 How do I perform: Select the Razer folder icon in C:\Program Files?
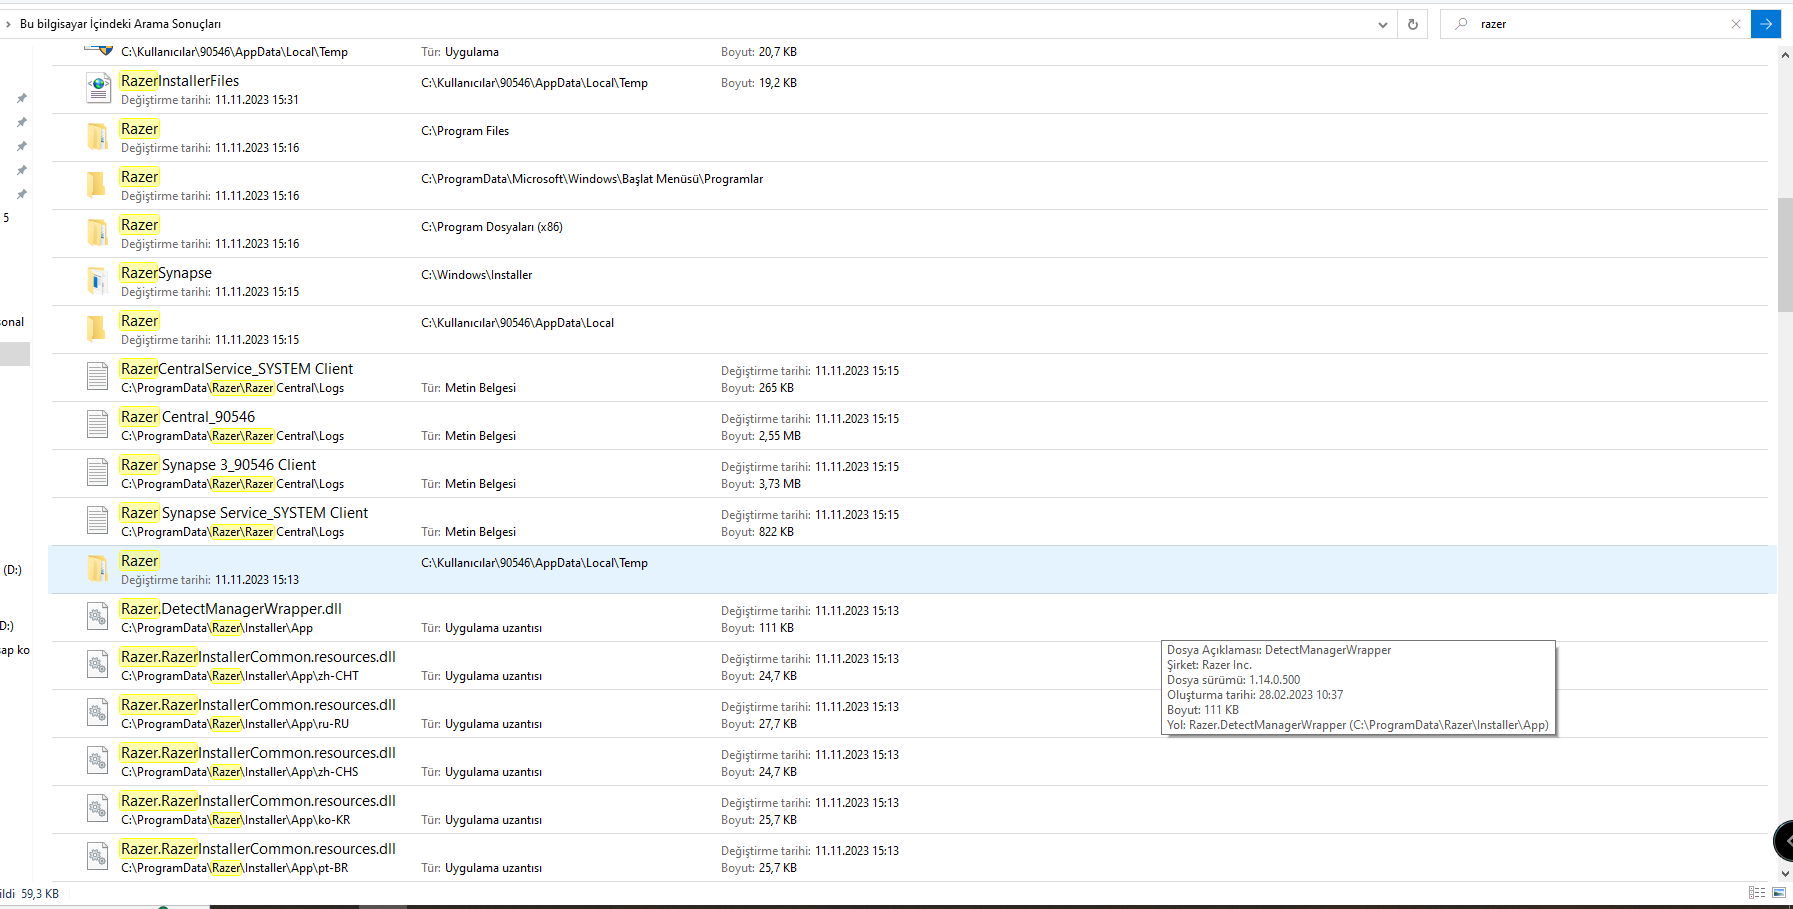pyautogui.click(x=97, y=137)
